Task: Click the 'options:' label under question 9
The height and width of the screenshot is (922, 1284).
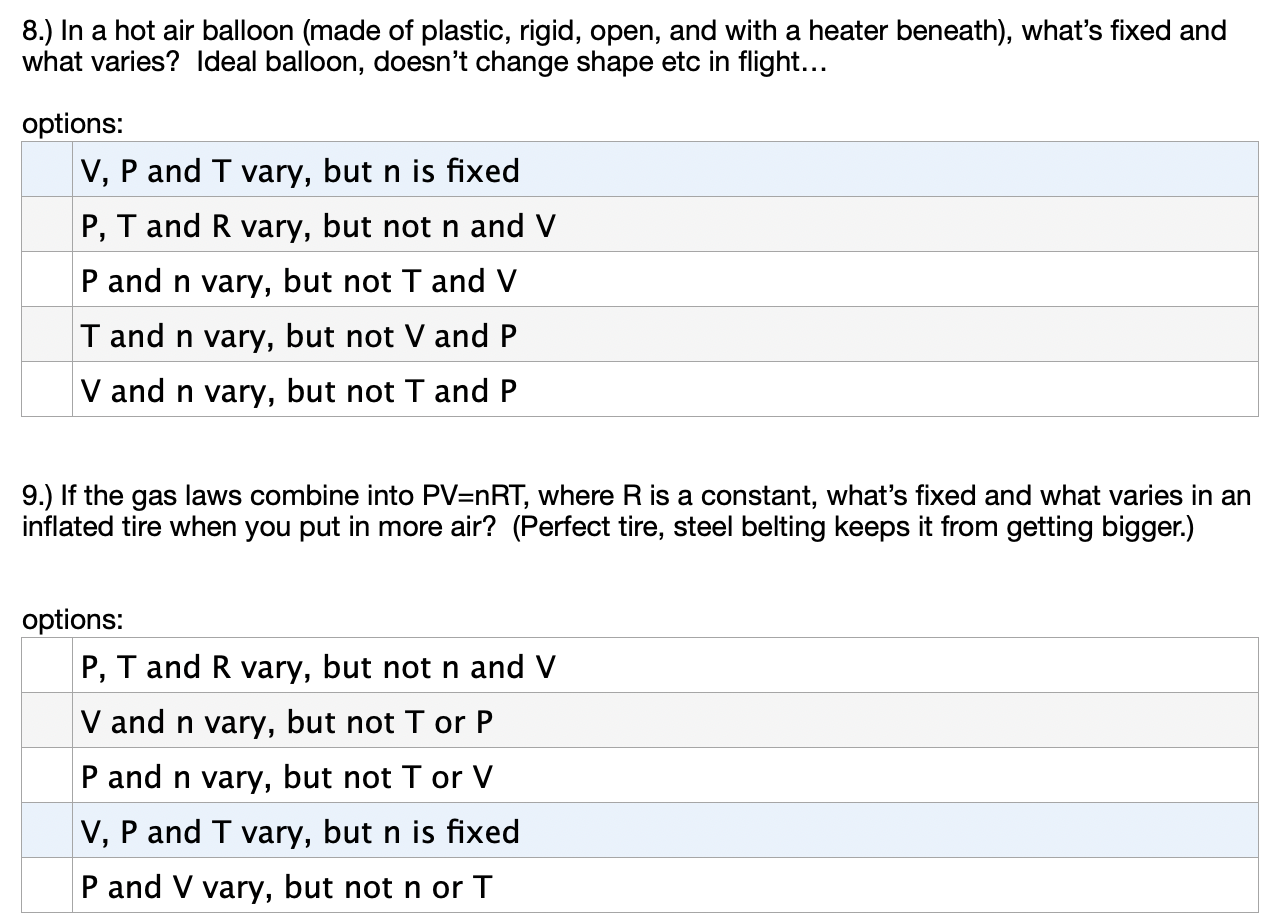Action: (73, 620)
